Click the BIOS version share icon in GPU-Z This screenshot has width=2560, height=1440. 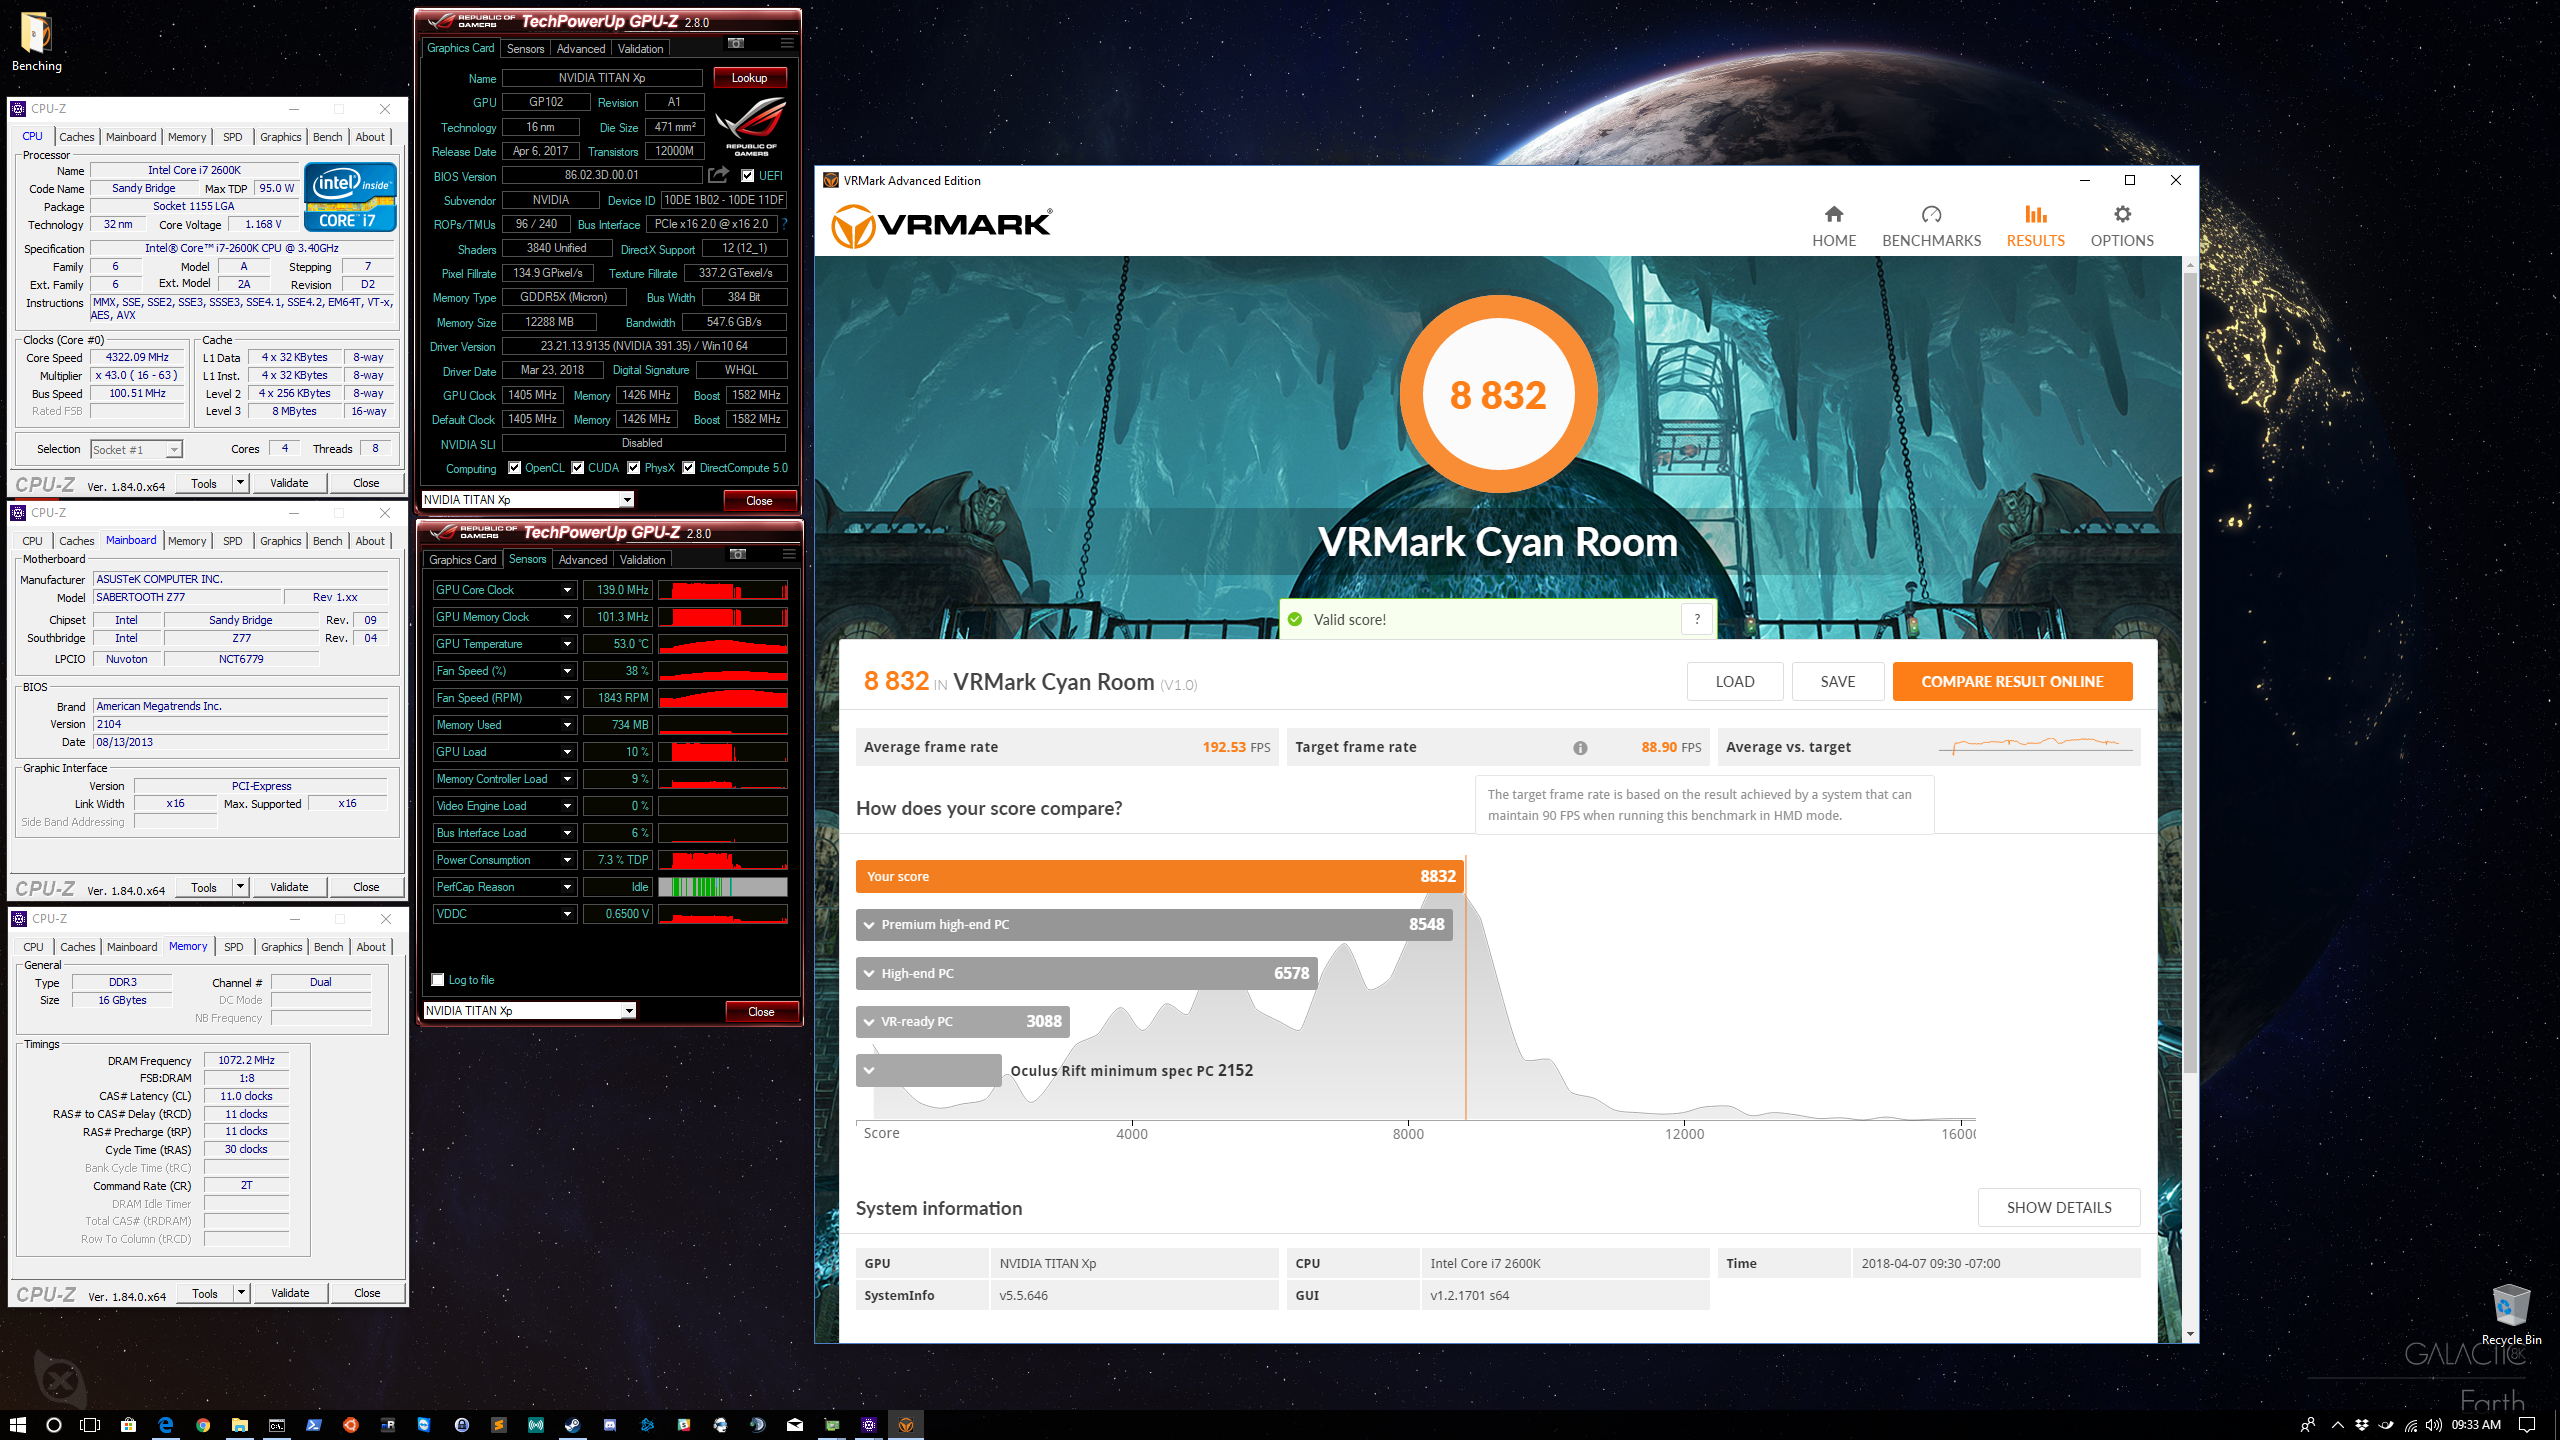pyautogui.click(x=718, y=175)
